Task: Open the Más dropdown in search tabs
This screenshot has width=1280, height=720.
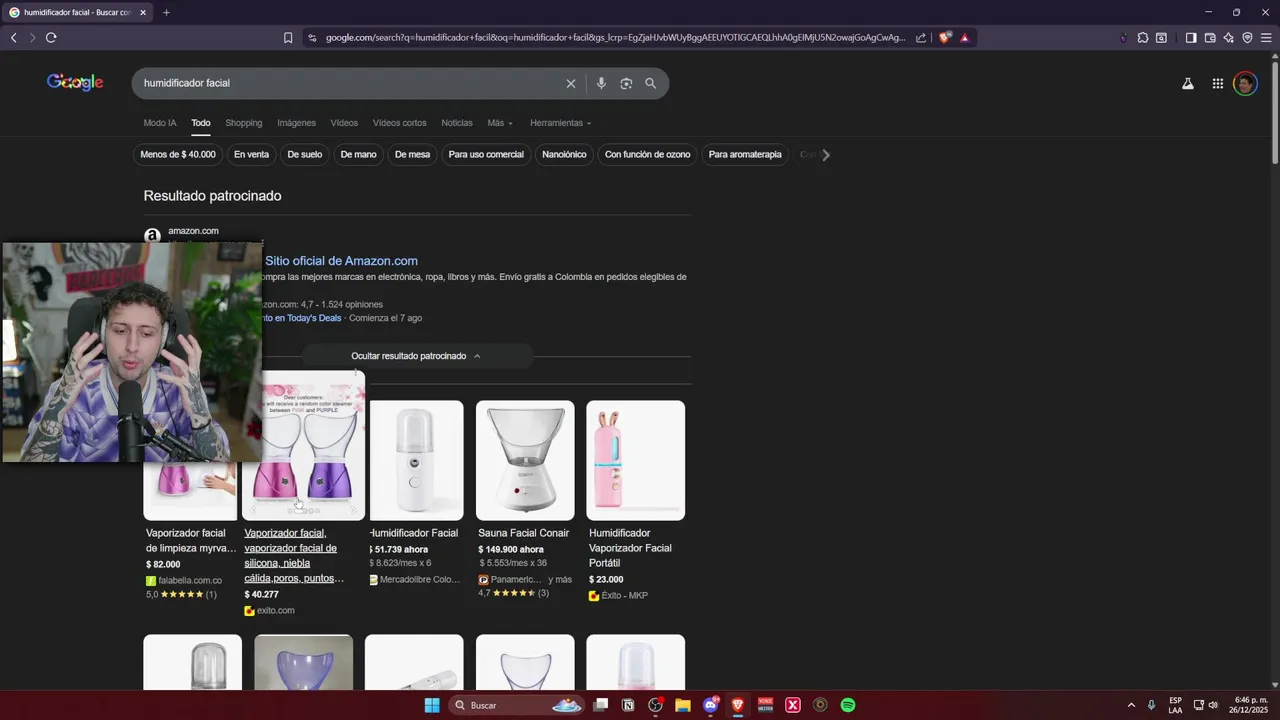Action: [500, 123]
